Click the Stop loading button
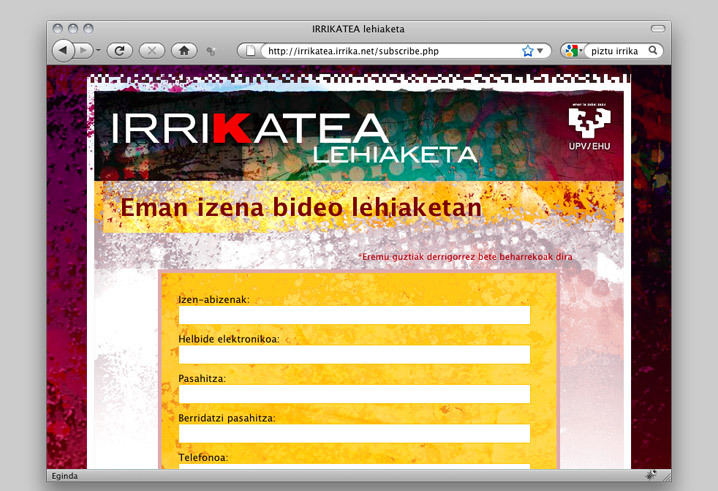718x491 pixels. pos(151,50)
